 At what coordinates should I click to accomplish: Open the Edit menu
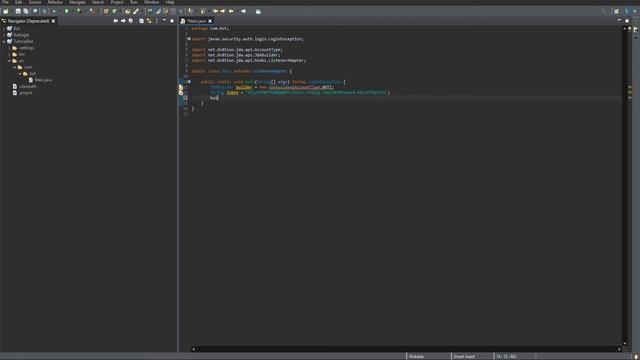pos(19,2)
